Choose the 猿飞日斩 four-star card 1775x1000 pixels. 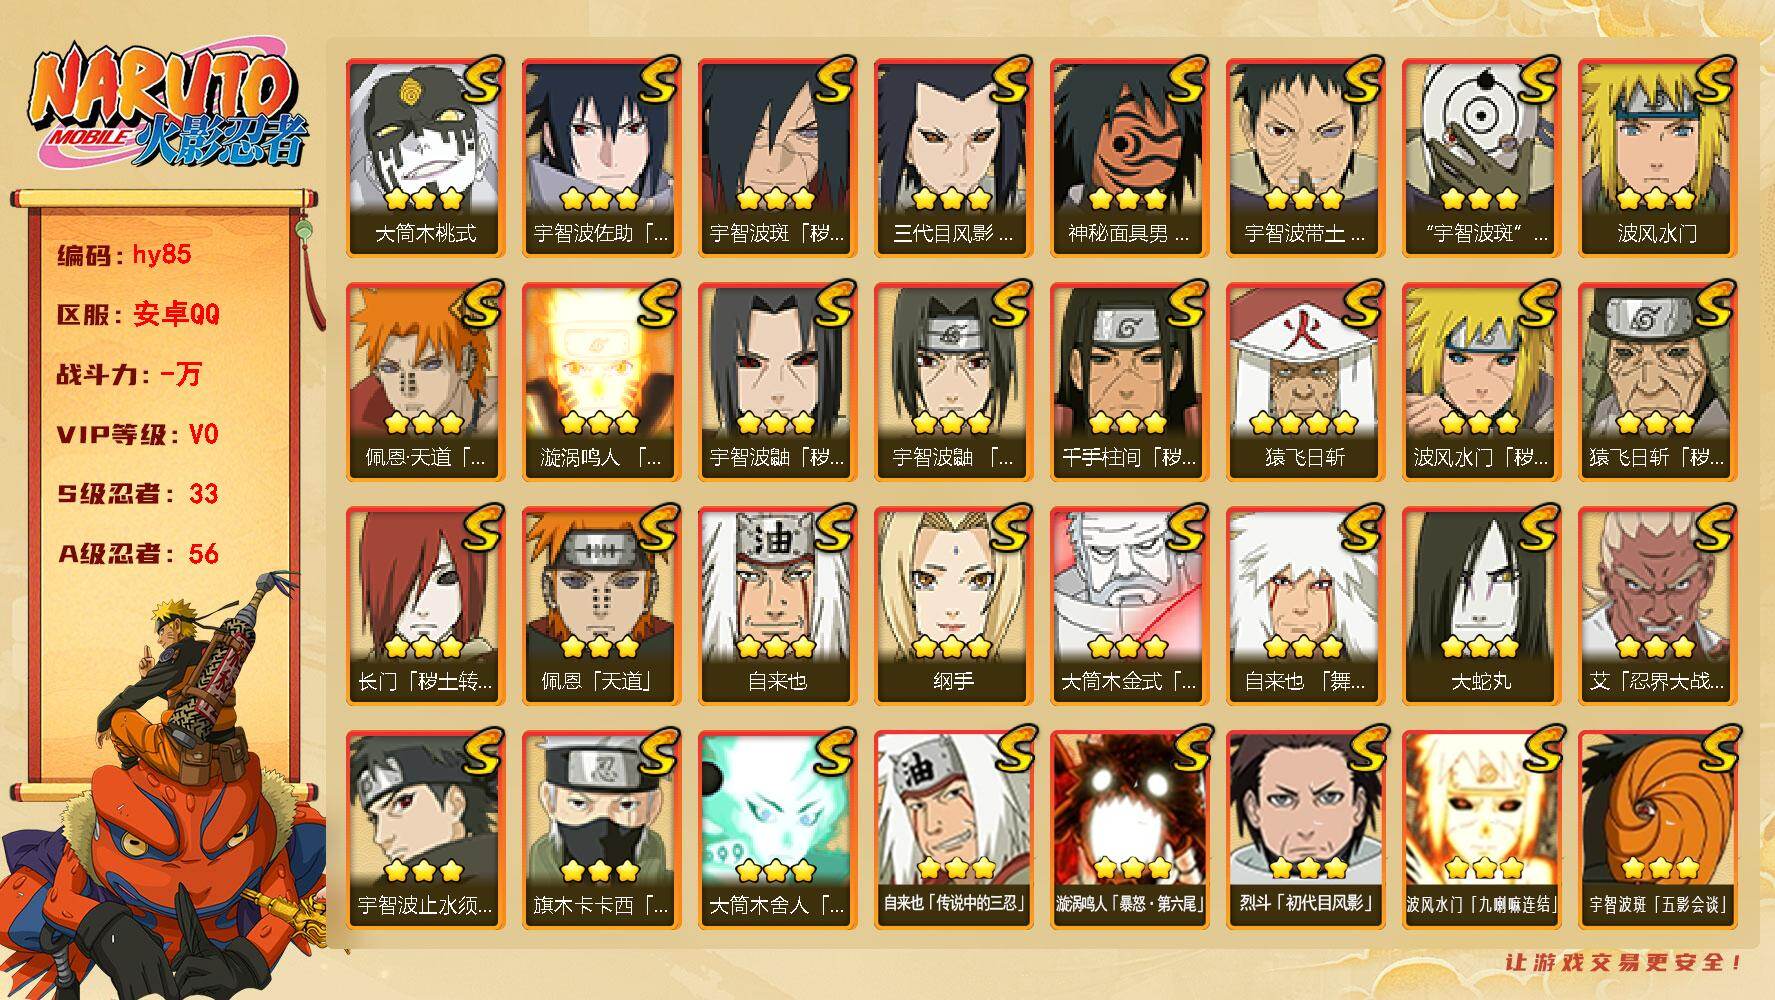coord(1305,381)
